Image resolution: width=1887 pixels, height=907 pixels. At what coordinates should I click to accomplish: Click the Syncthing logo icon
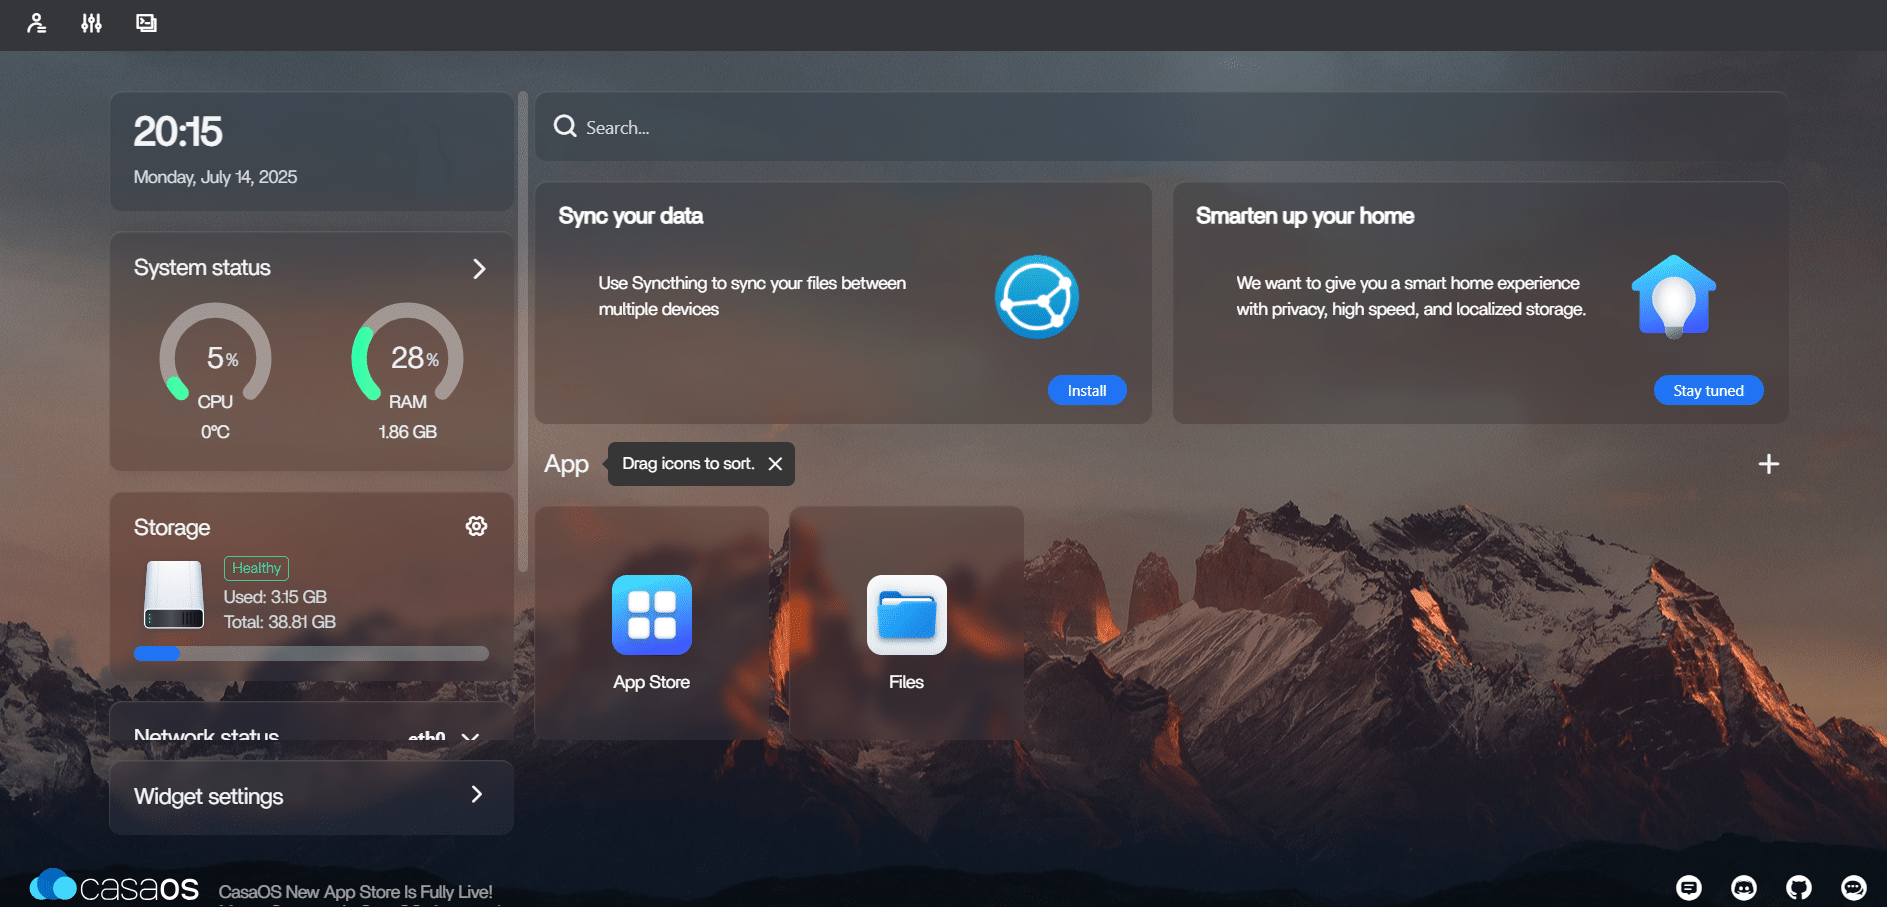(1037, 297)
